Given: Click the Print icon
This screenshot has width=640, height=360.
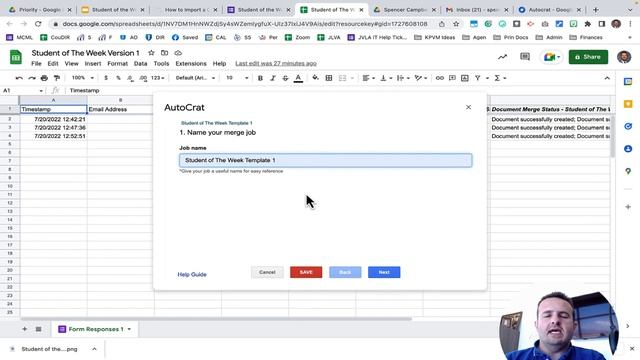Looking at the screenshot, I should 44,78.
